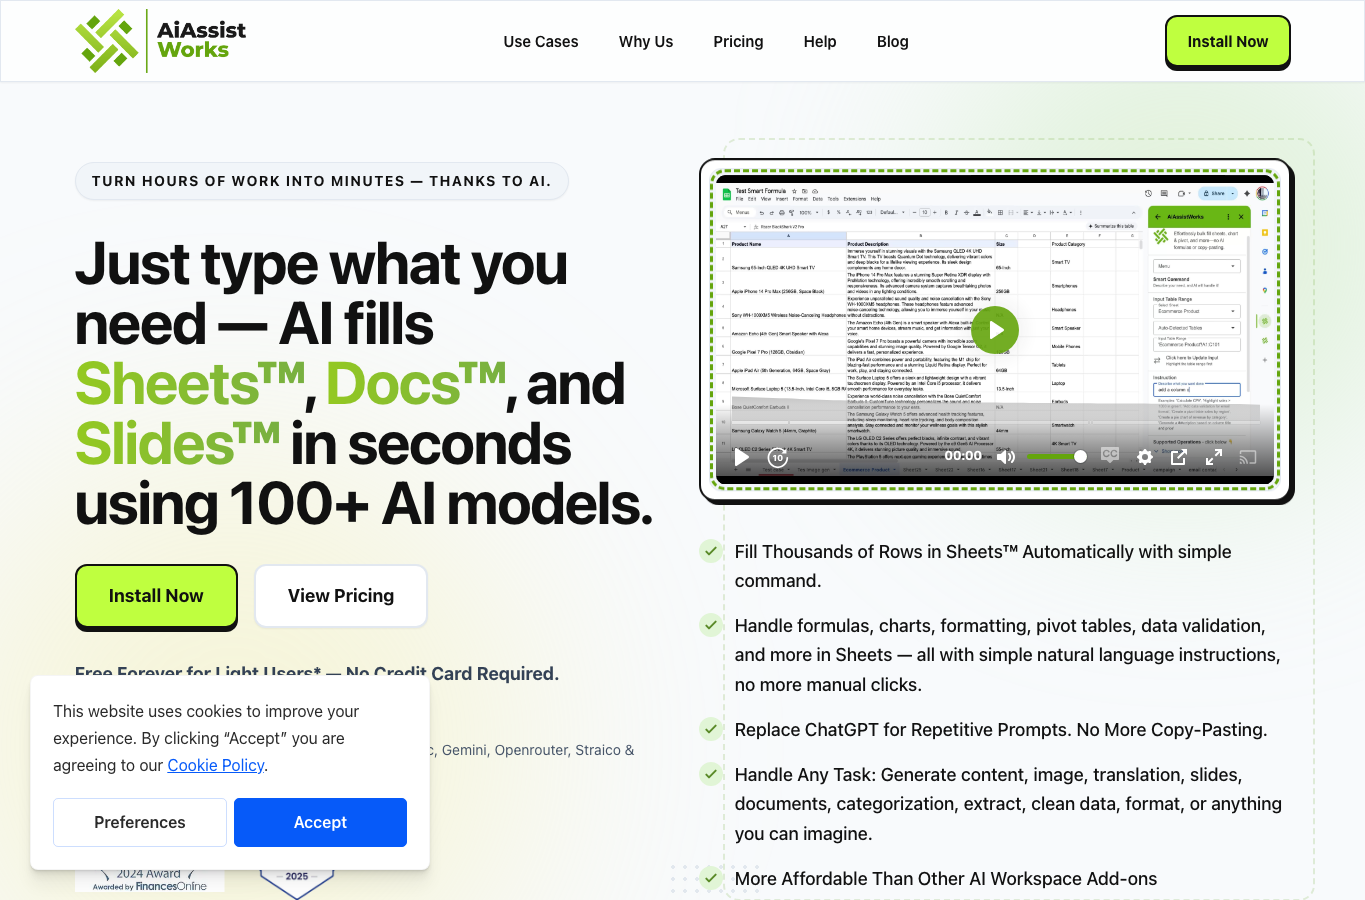Screen dimensions: 1365x900
Task: Go to Pricing page in navigation
Action: coord(738,41)
